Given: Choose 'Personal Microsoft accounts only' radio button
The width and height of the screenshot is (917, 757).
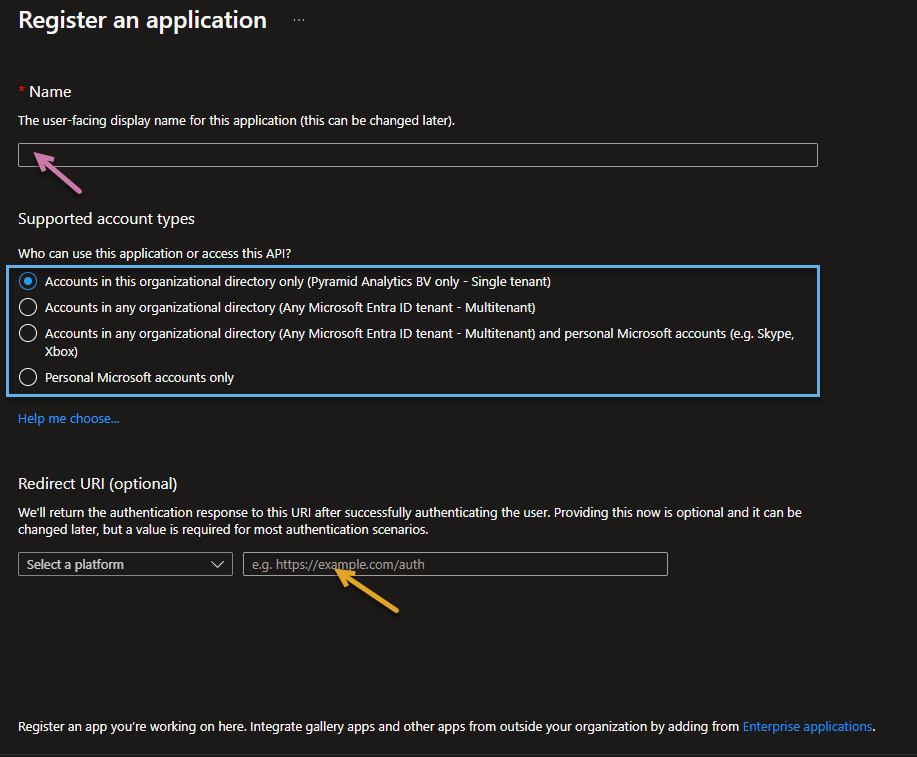Looking at the screenshot, I should pyautogui.click(x=28, y=377).
